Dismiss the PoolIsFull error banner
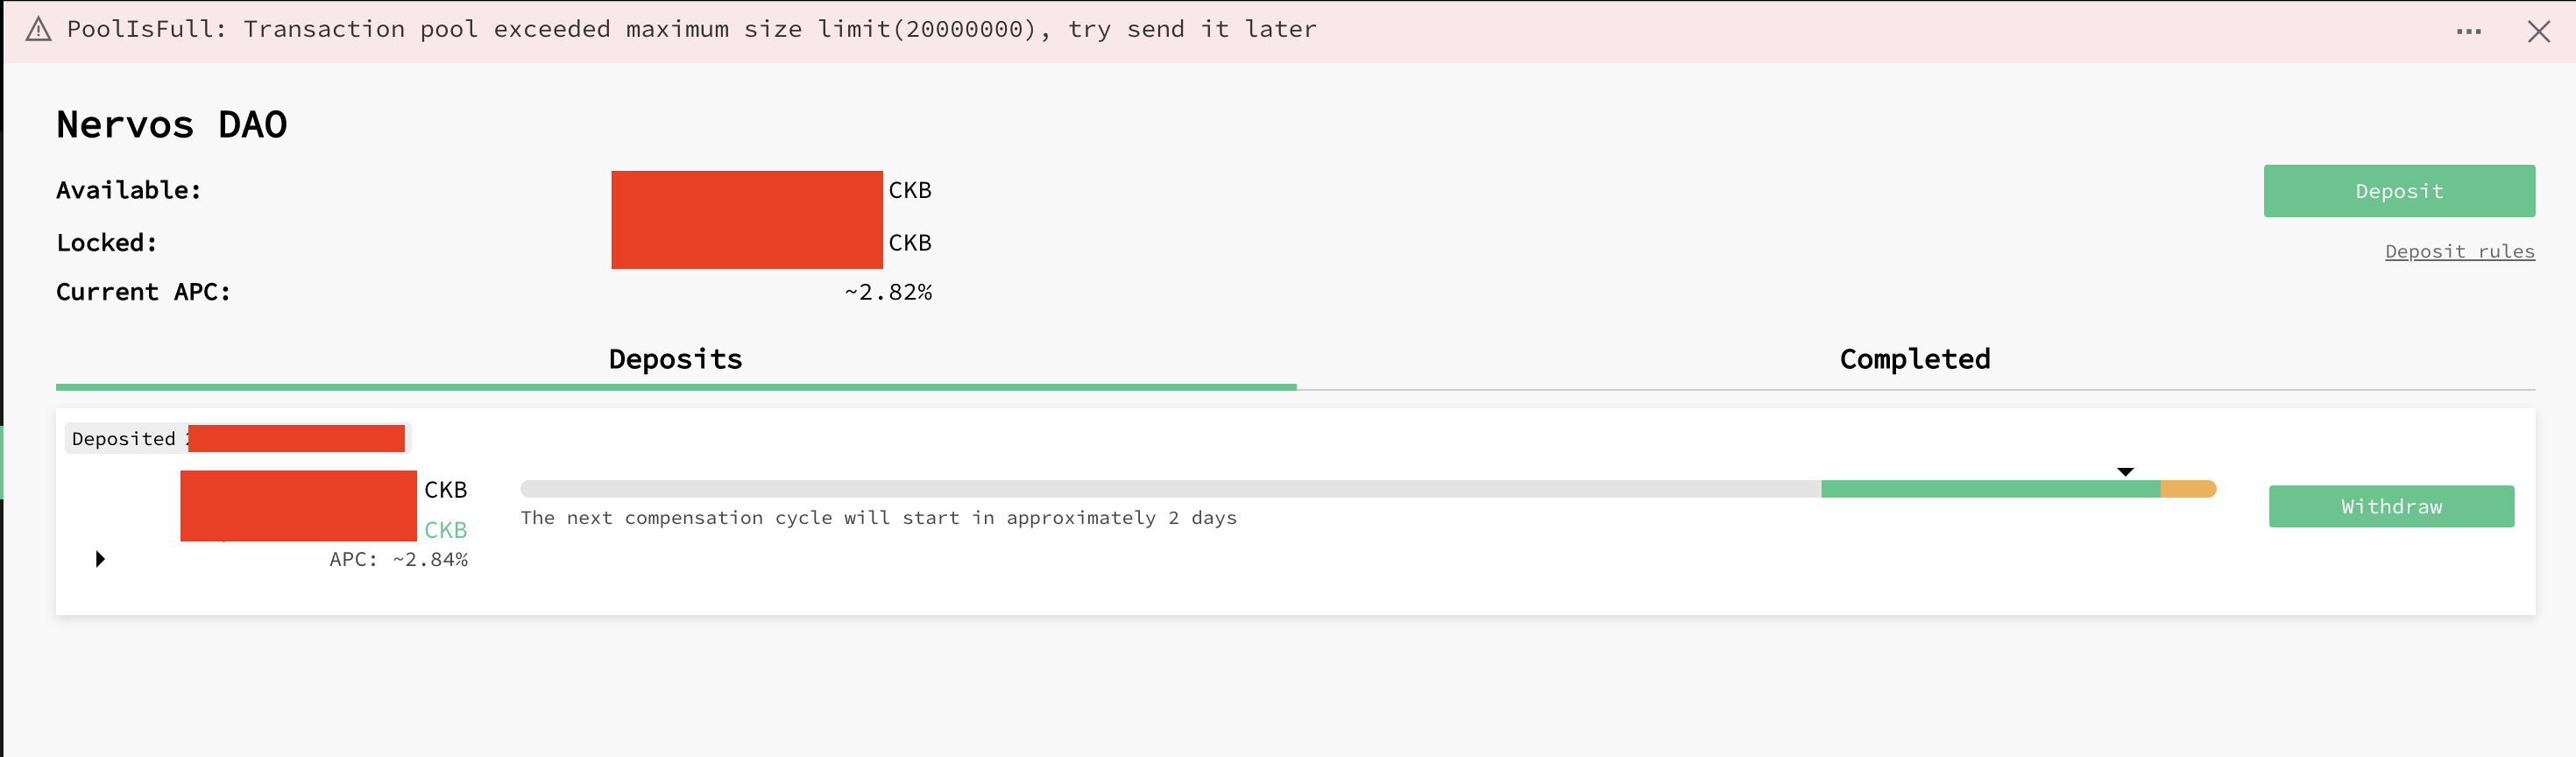 (x=2540, y=31)
